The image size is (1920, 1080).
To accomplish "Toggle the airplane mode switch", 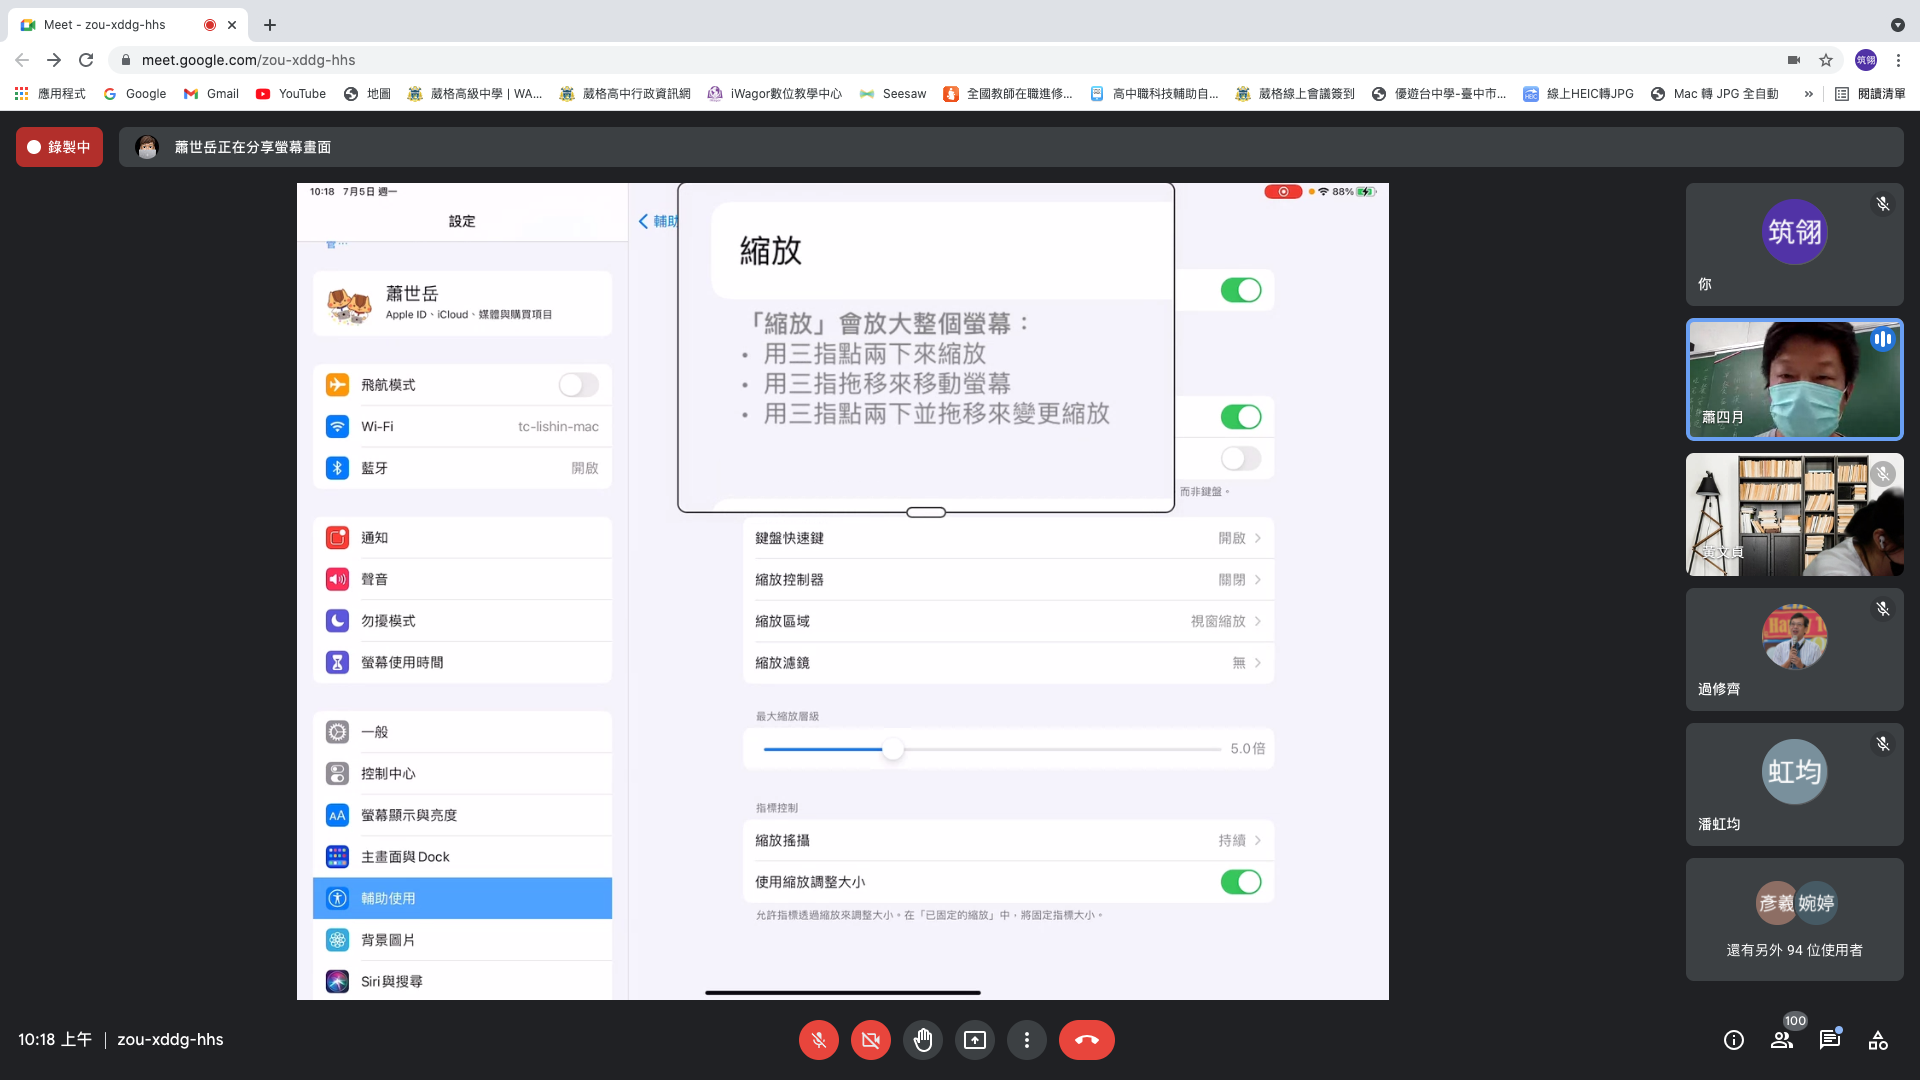I will coord(578,385).
